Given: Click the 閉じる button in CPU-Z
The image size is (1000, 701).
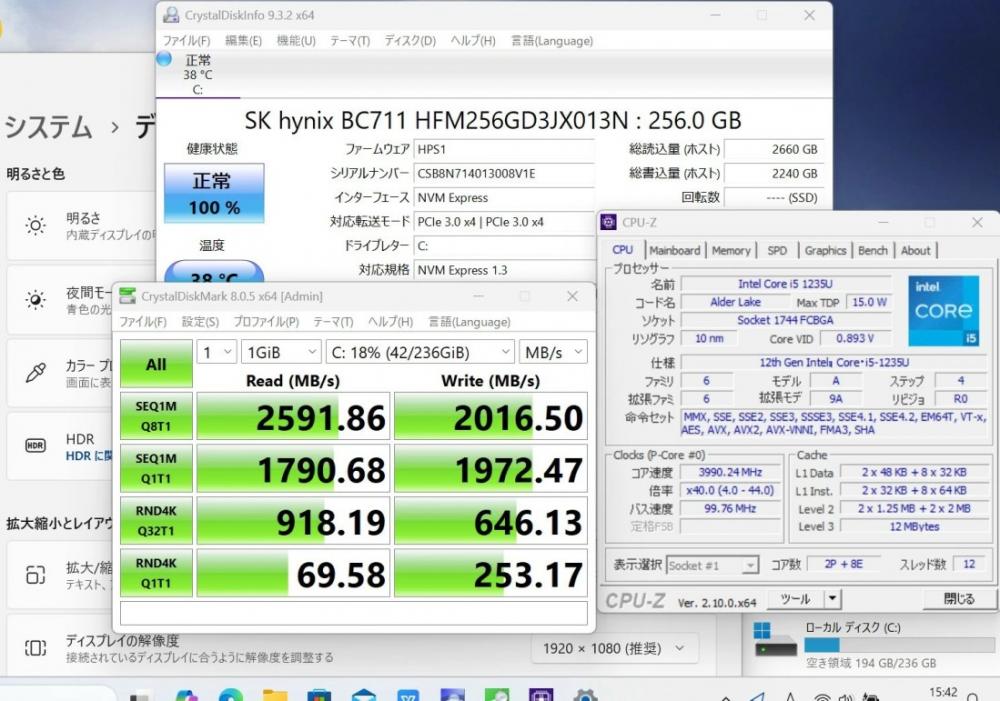Looking at the screenshot, I should pos(959,599).
